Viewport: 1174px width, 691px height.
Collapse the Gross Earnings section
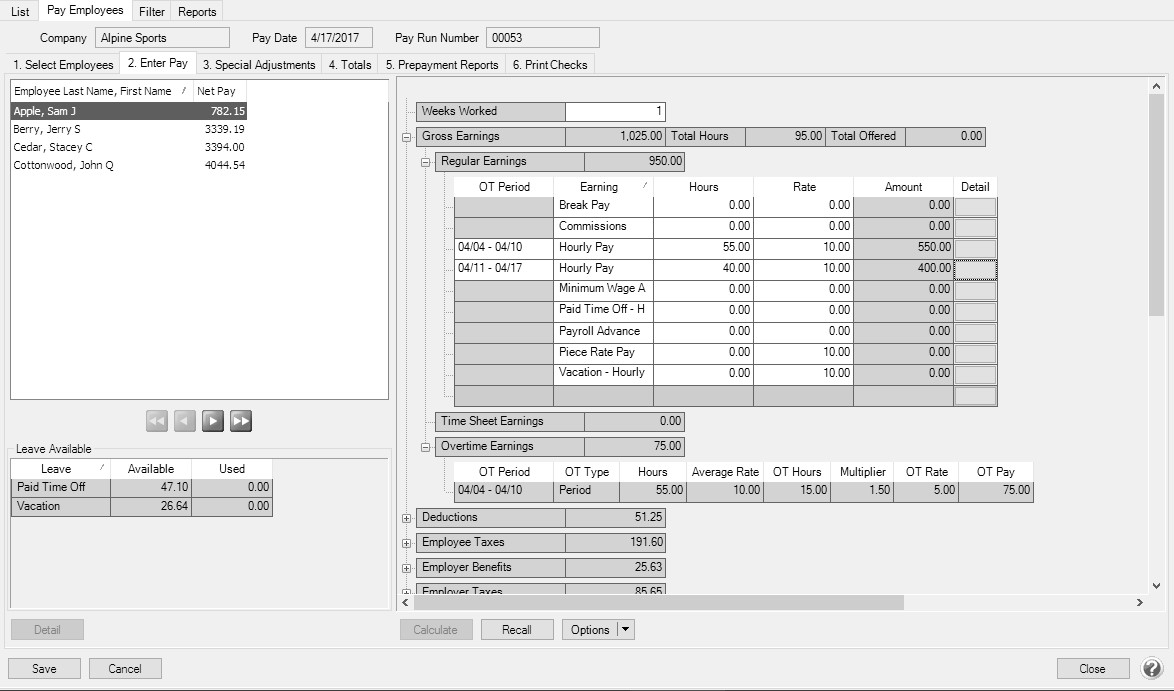pos(407,137)
